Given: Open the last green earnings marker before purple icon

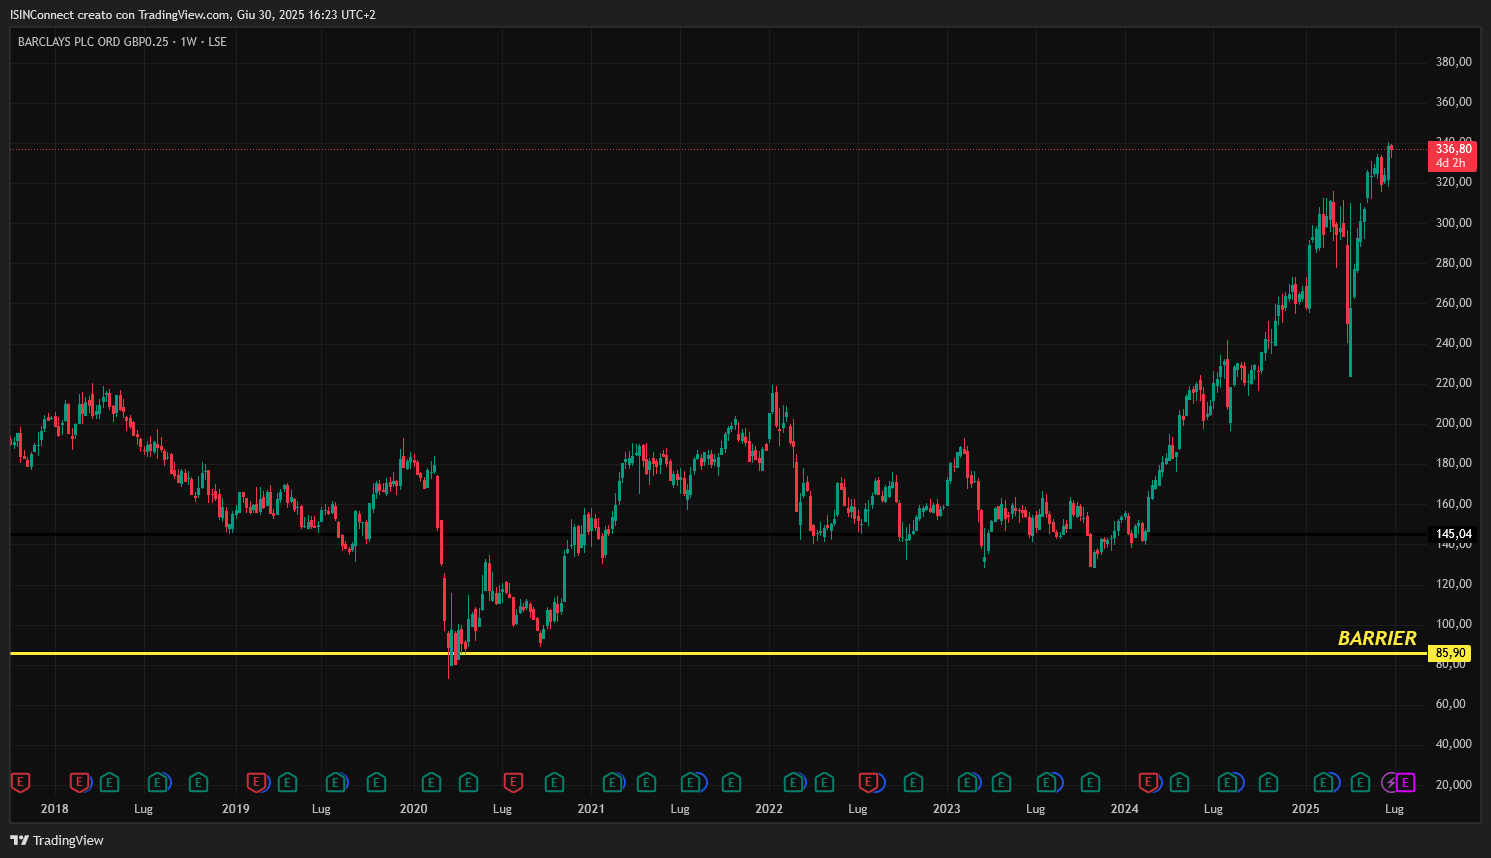Looking at the screenshot, I should [x=1360, y=782].
